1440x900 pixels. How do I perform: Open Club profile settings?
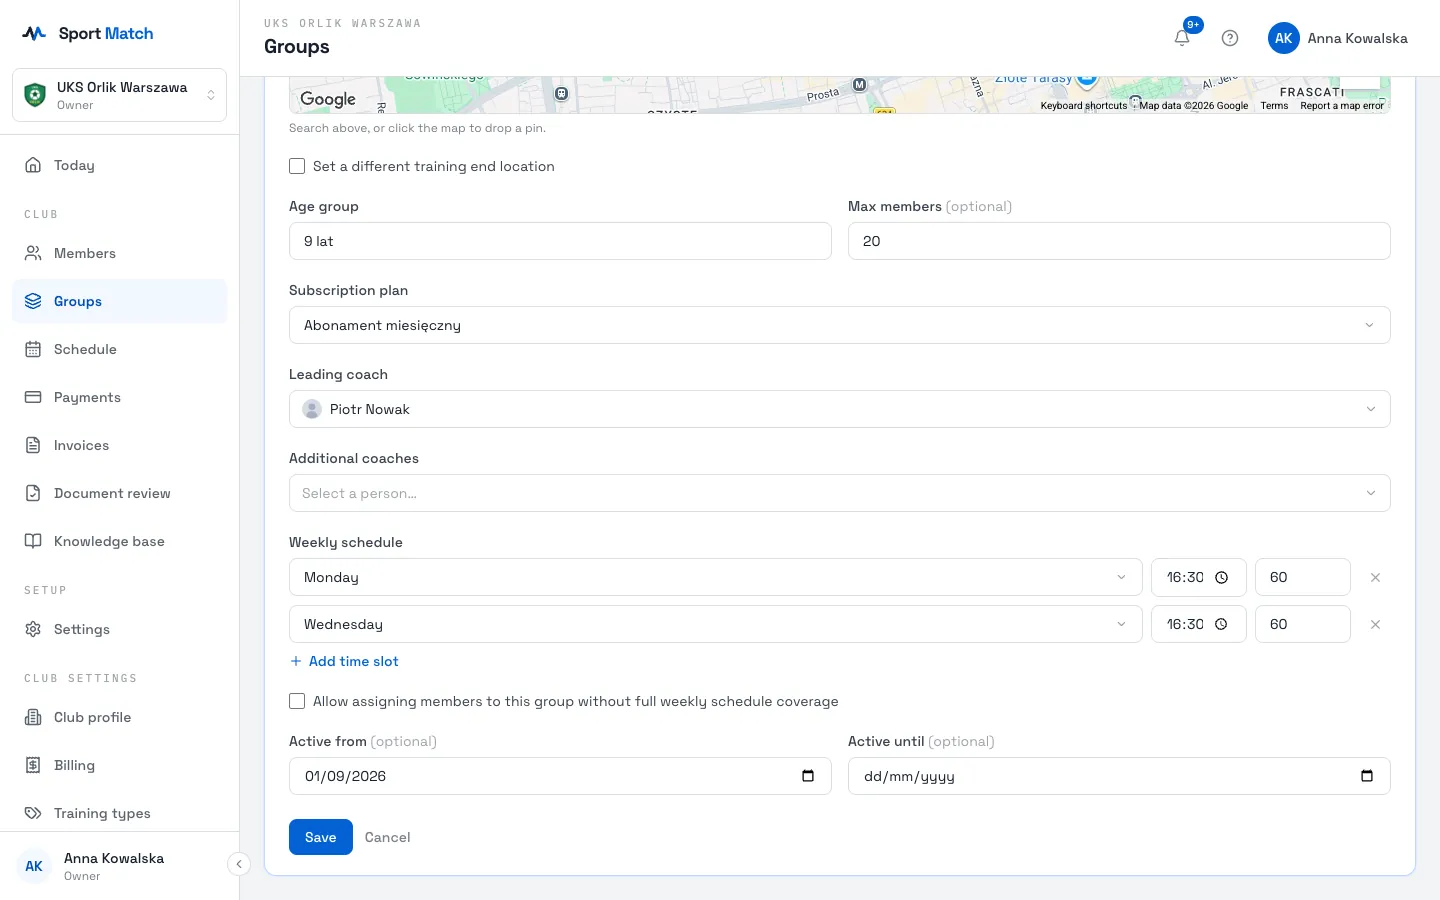(120, 717)
